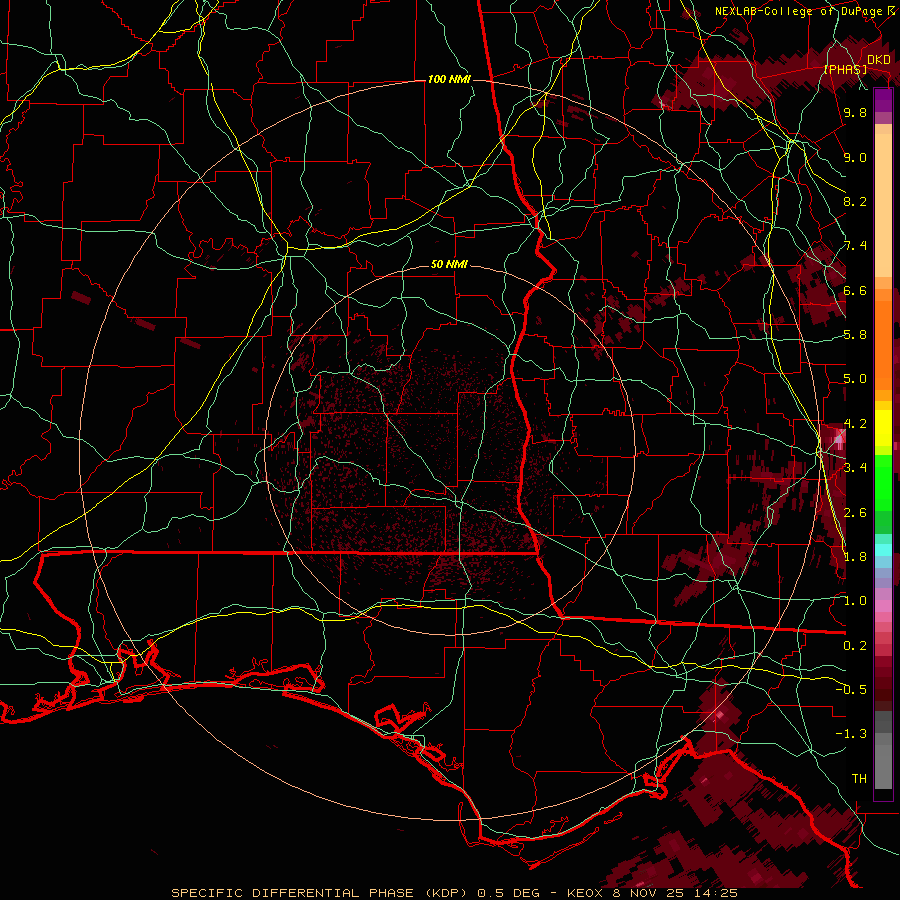Click the 1.8 value on the color scale

tap(855, 557)
